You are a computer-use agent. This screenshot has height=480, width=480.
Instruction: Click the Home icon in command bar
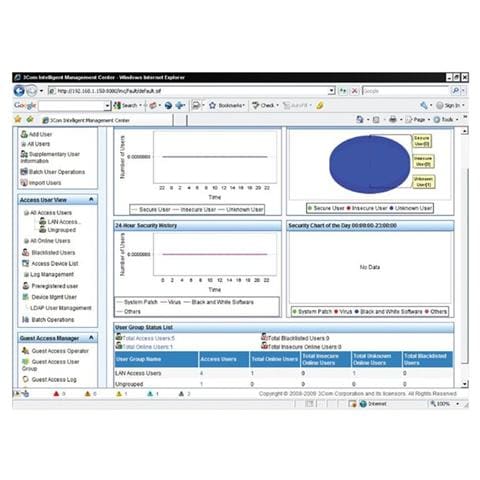point(360,119)
